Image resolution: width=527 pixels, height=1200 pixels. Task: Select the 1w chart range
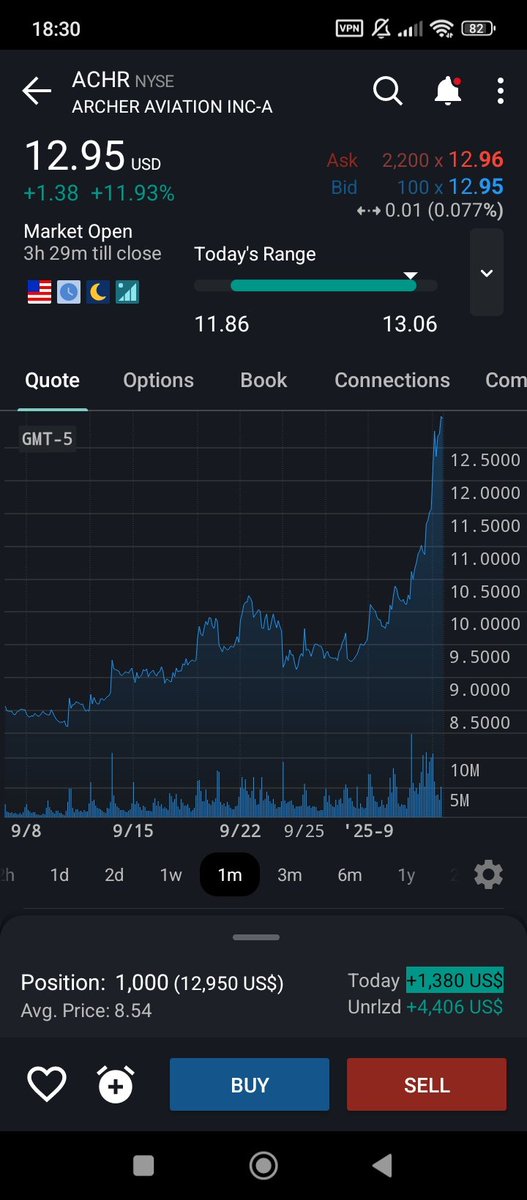coord(171,875)
